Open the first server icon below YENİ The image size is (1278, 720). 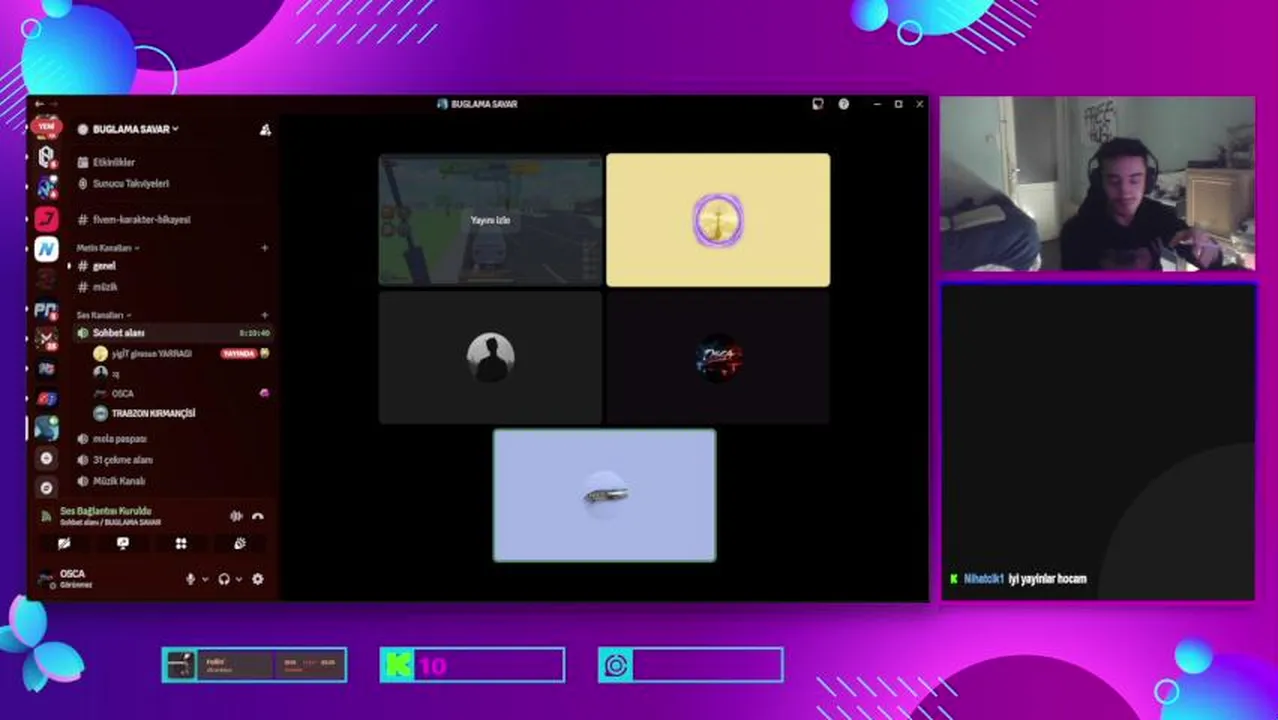click(x=46, y=157)
